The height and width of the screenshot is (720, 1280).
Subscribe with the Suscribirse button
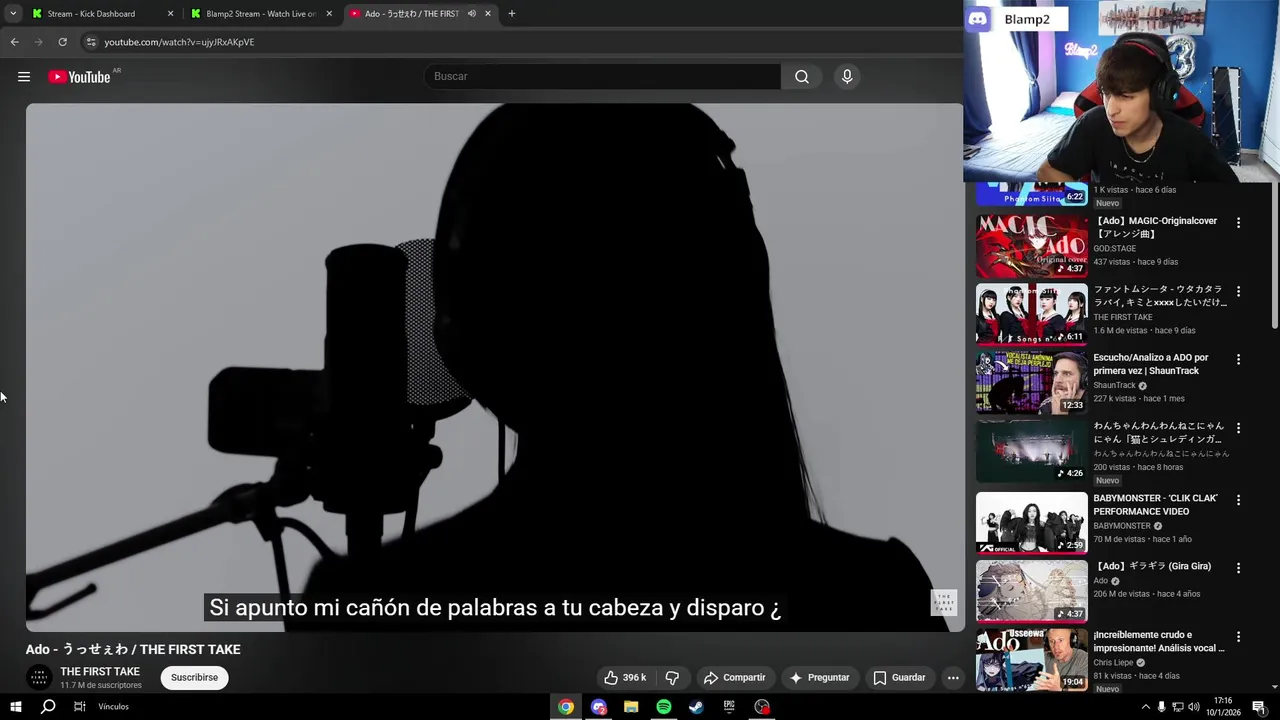pyautogui.click(x=194, y=678)
